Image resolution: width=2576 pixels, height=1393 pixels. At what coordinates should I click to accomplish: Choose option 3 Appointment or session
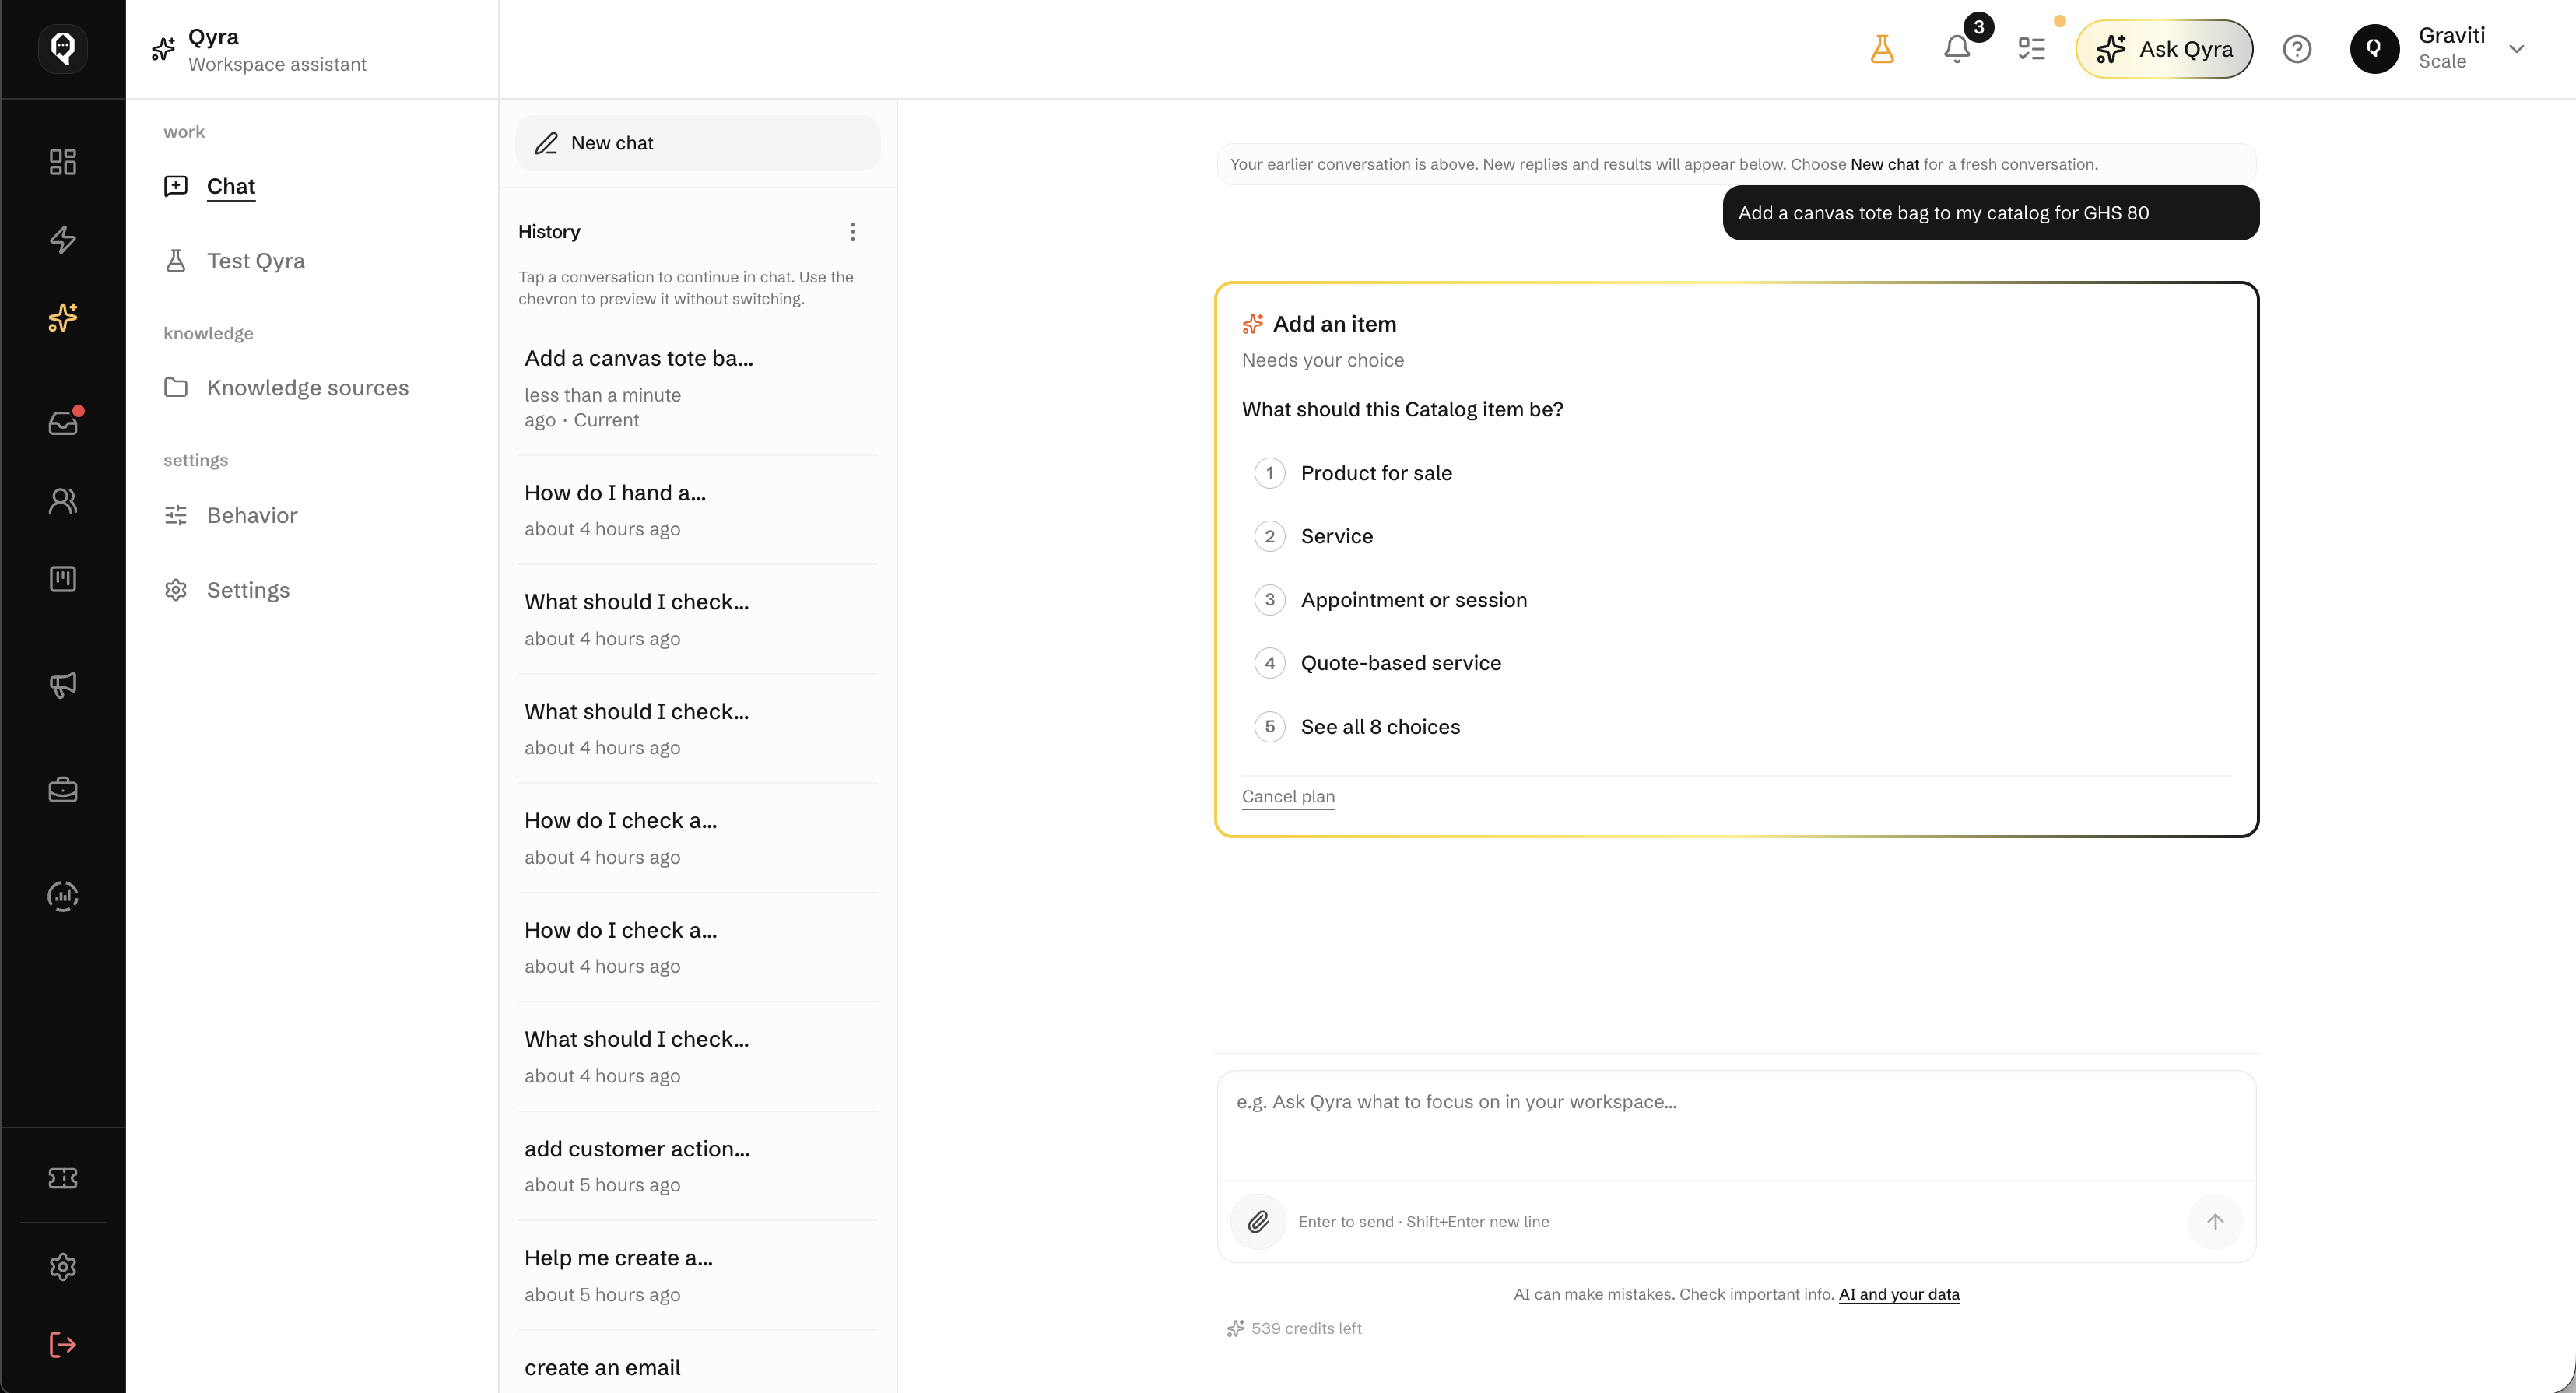coord(1390,600)
